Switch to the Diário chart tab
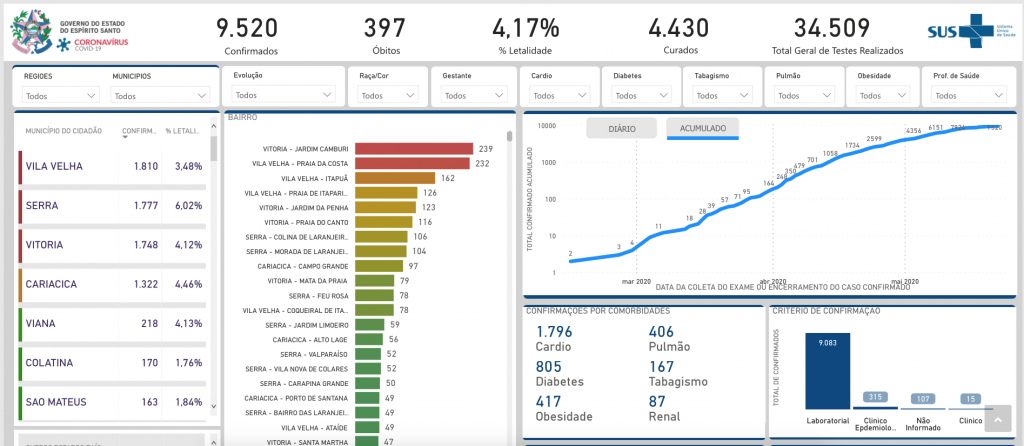The height and width of the screenshot is (446, 1024). click(621, 129)
